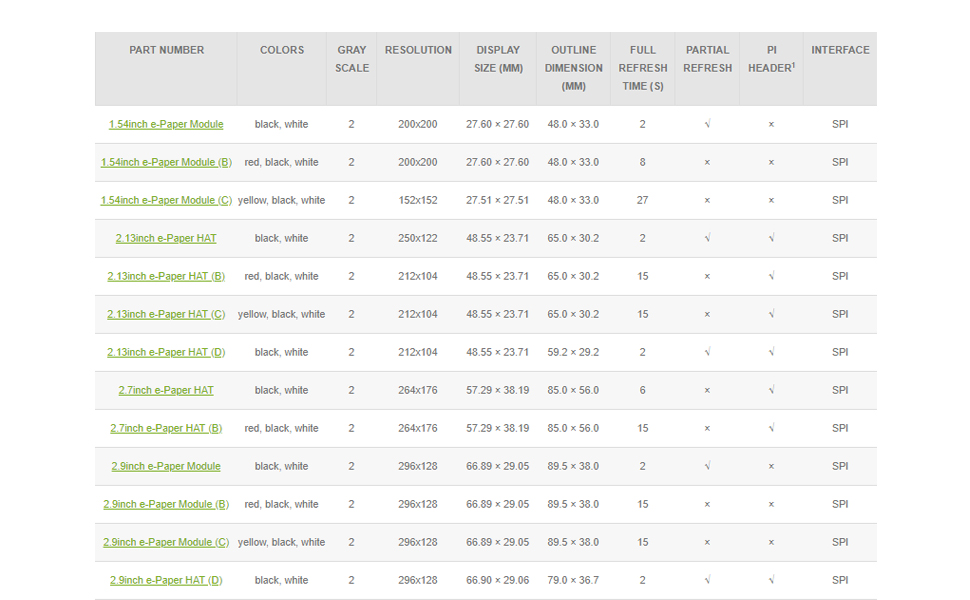
Task: Open the 1.54inch e-Paper Module (B) link
Action: pos(166,162)
